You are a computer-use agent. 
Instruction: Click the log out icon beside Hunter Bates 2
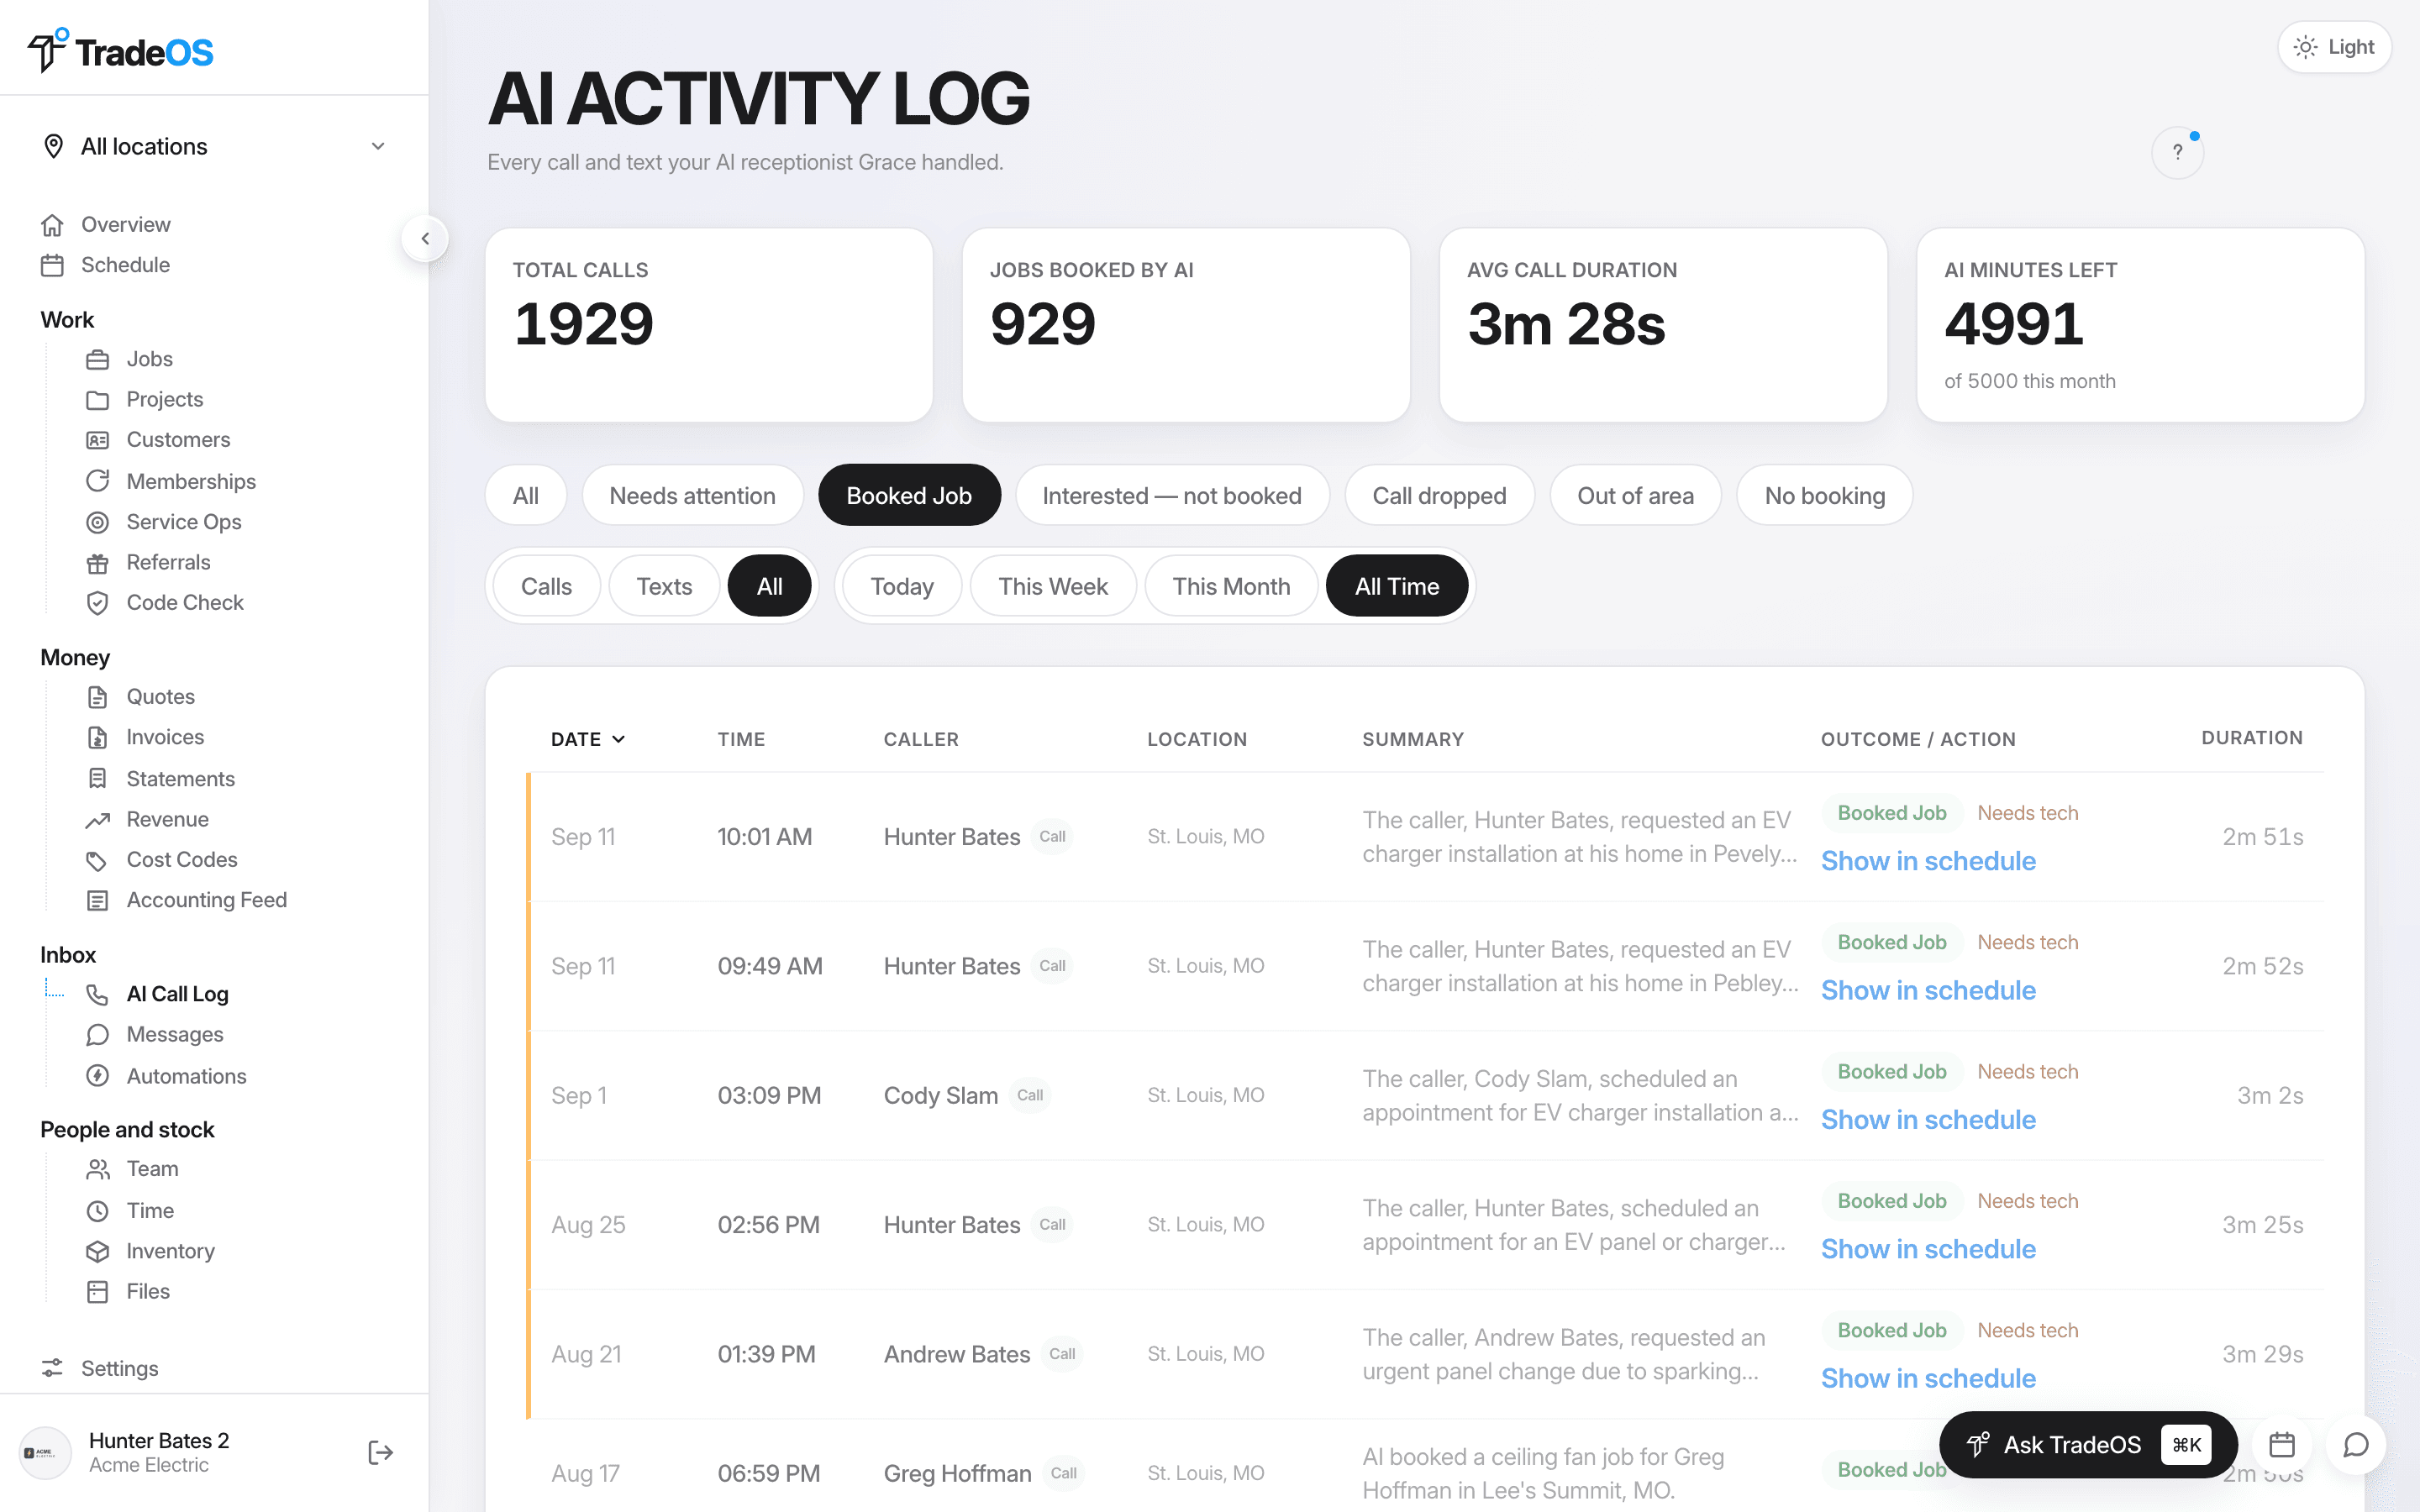click(x=380, y=1452)
